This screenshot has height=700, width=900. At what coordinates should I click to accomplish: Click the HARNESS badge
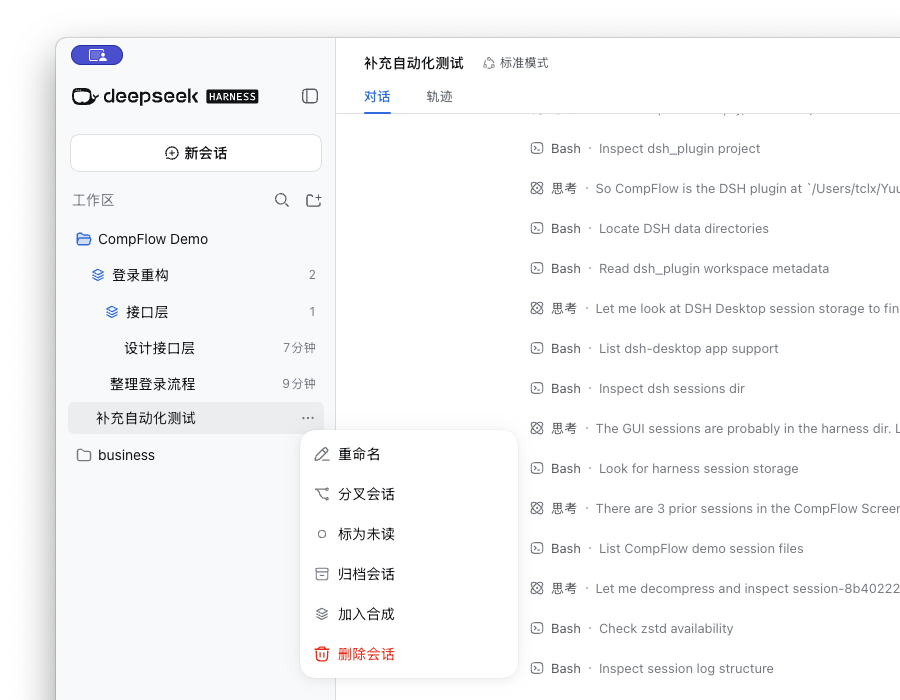click(232, 96)
